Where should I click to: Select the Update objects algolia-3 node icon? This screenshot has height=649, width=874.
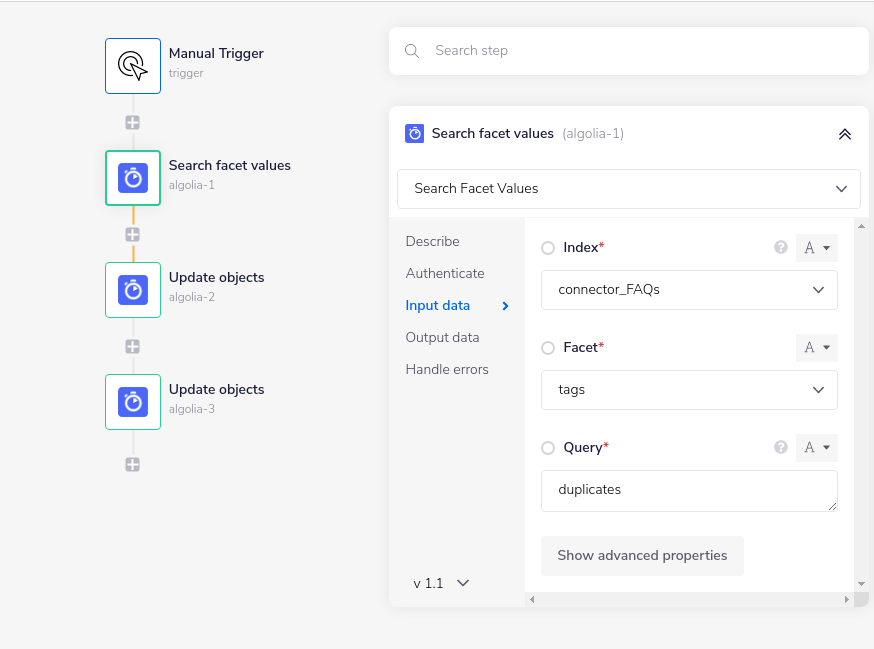click(x=133, y=402)
